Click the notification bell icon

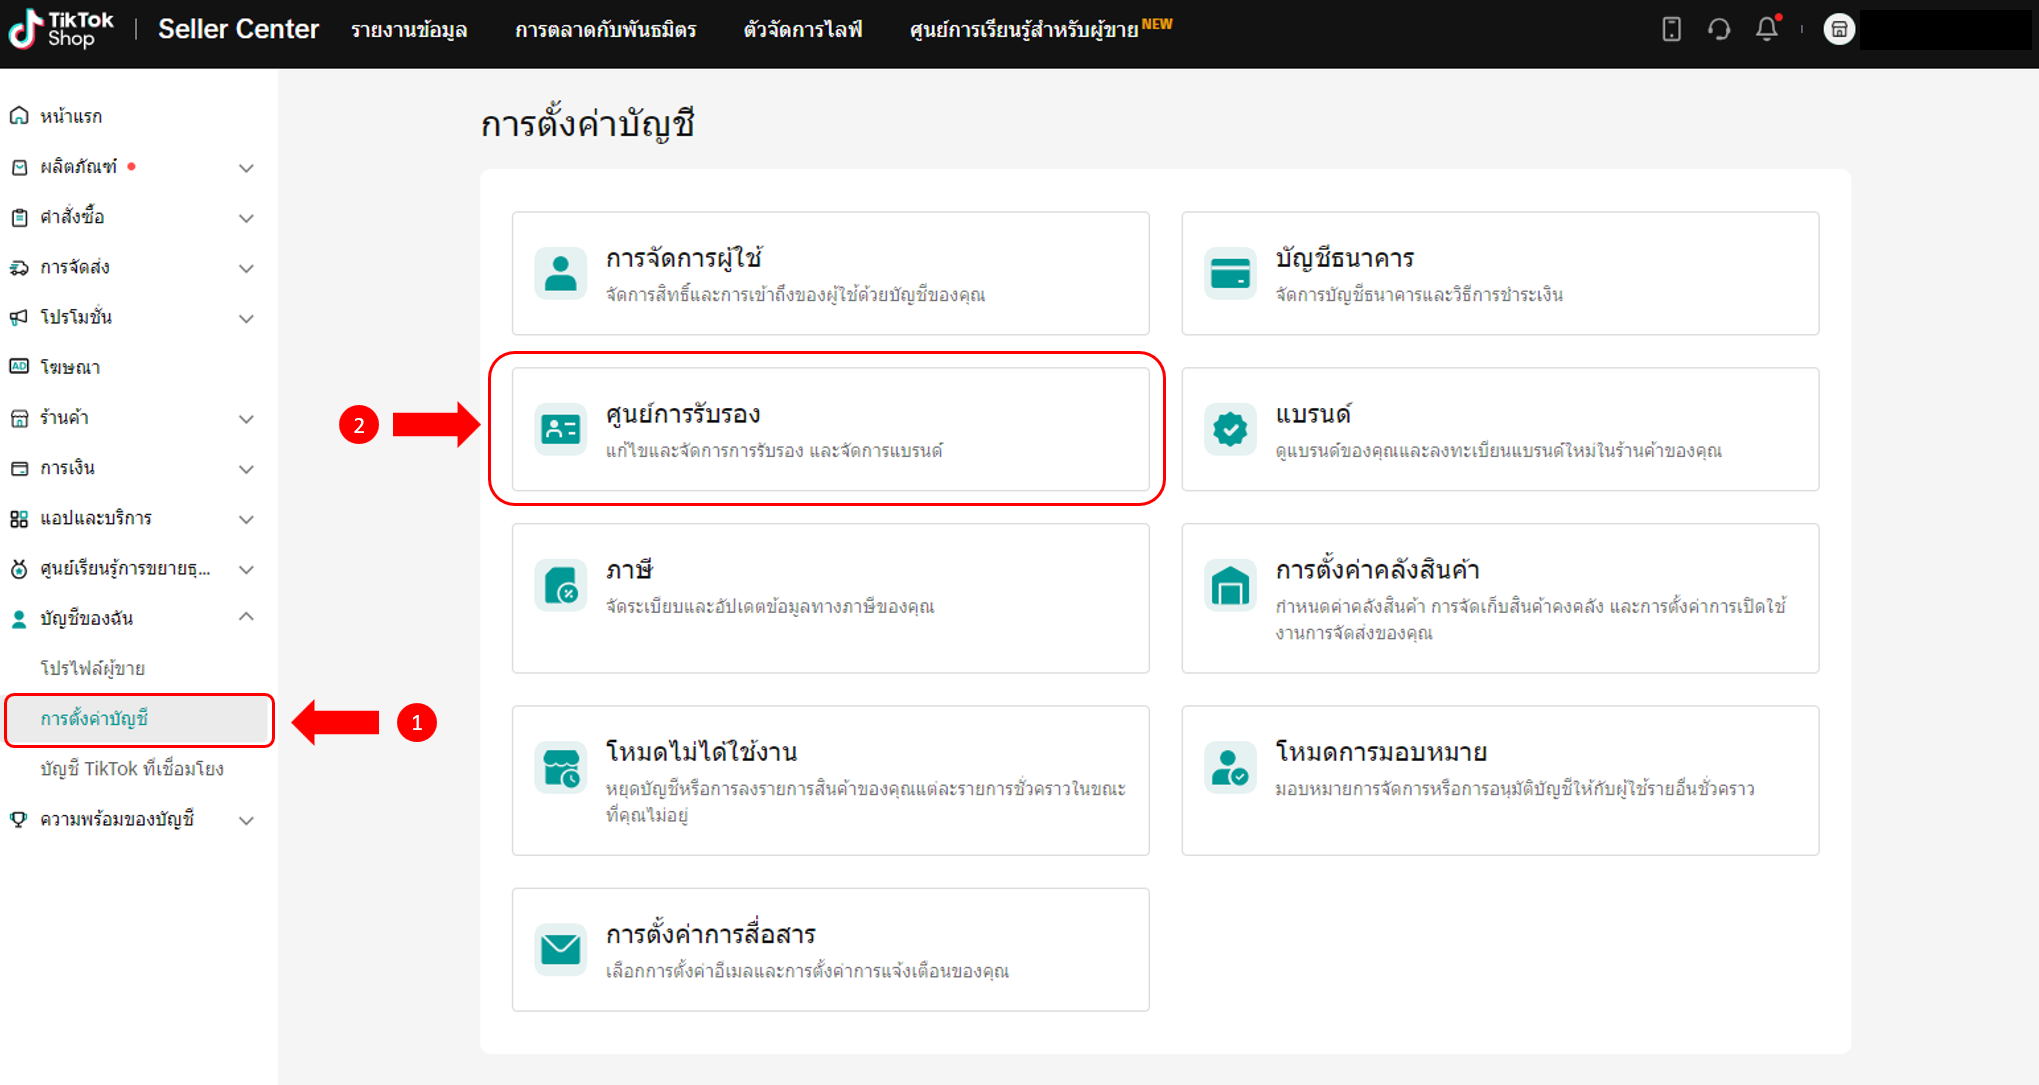[1766, 29]
